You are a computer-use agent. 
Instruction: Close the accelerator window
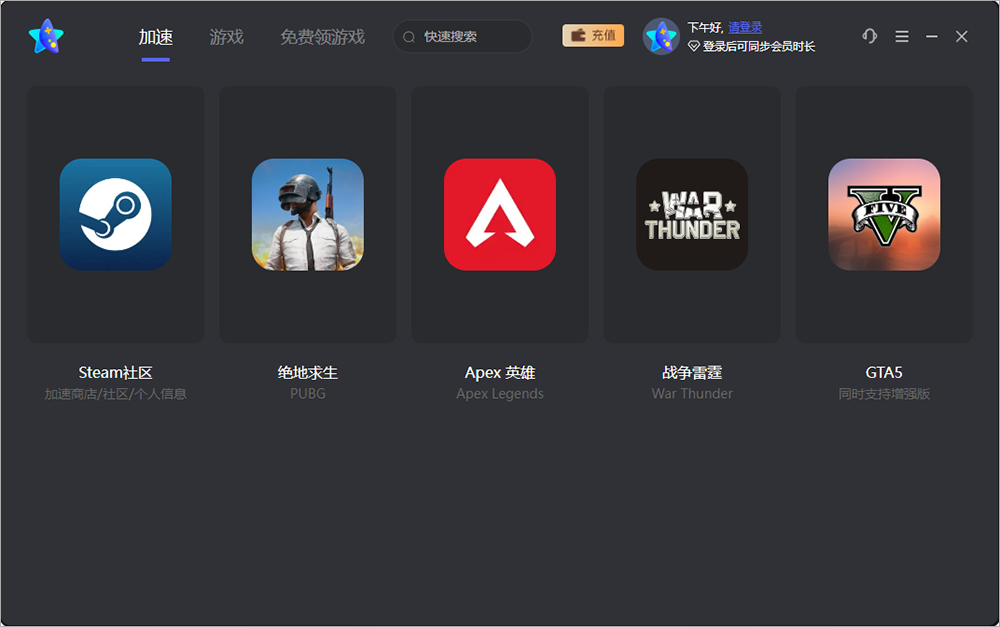click(962, 36)
